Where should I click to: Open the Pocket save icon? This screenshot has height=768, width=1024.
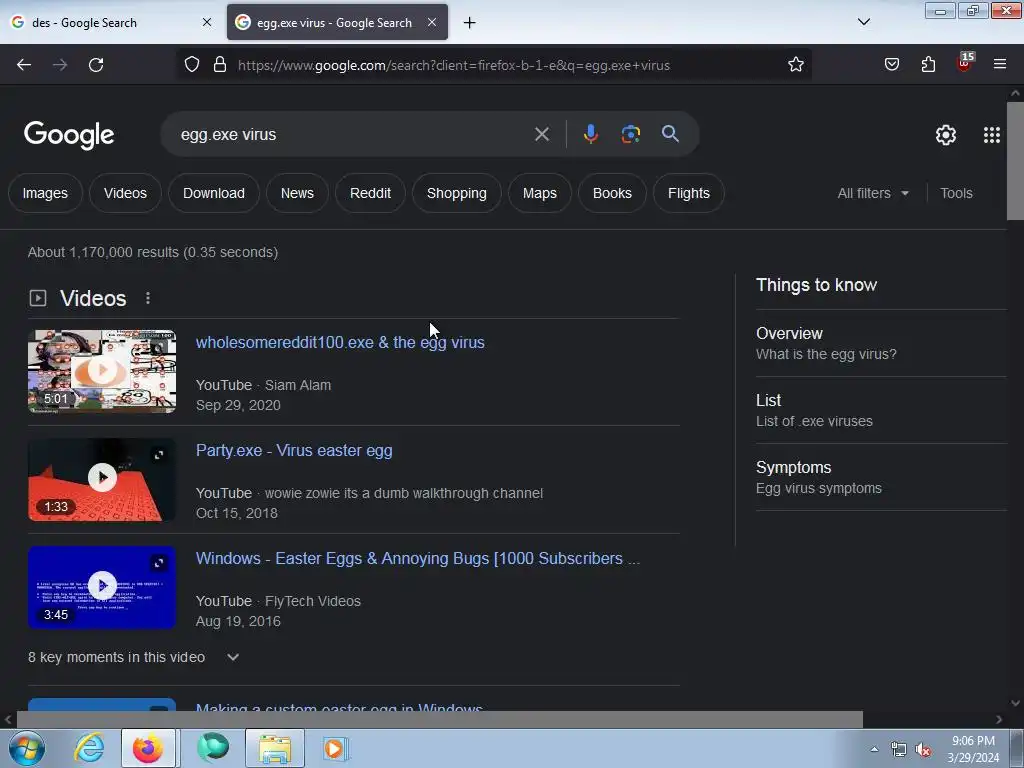[891, 65]
